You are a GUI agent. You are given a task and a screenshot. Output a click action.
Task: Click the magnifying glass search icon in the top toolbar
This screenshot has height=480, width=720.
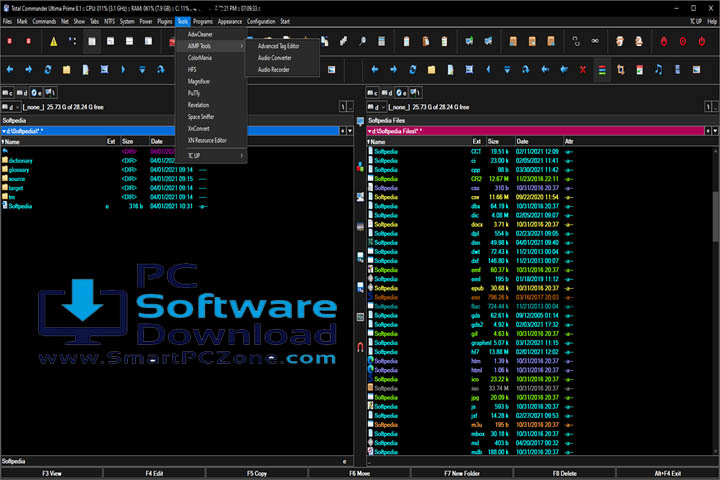pos(362,42)
